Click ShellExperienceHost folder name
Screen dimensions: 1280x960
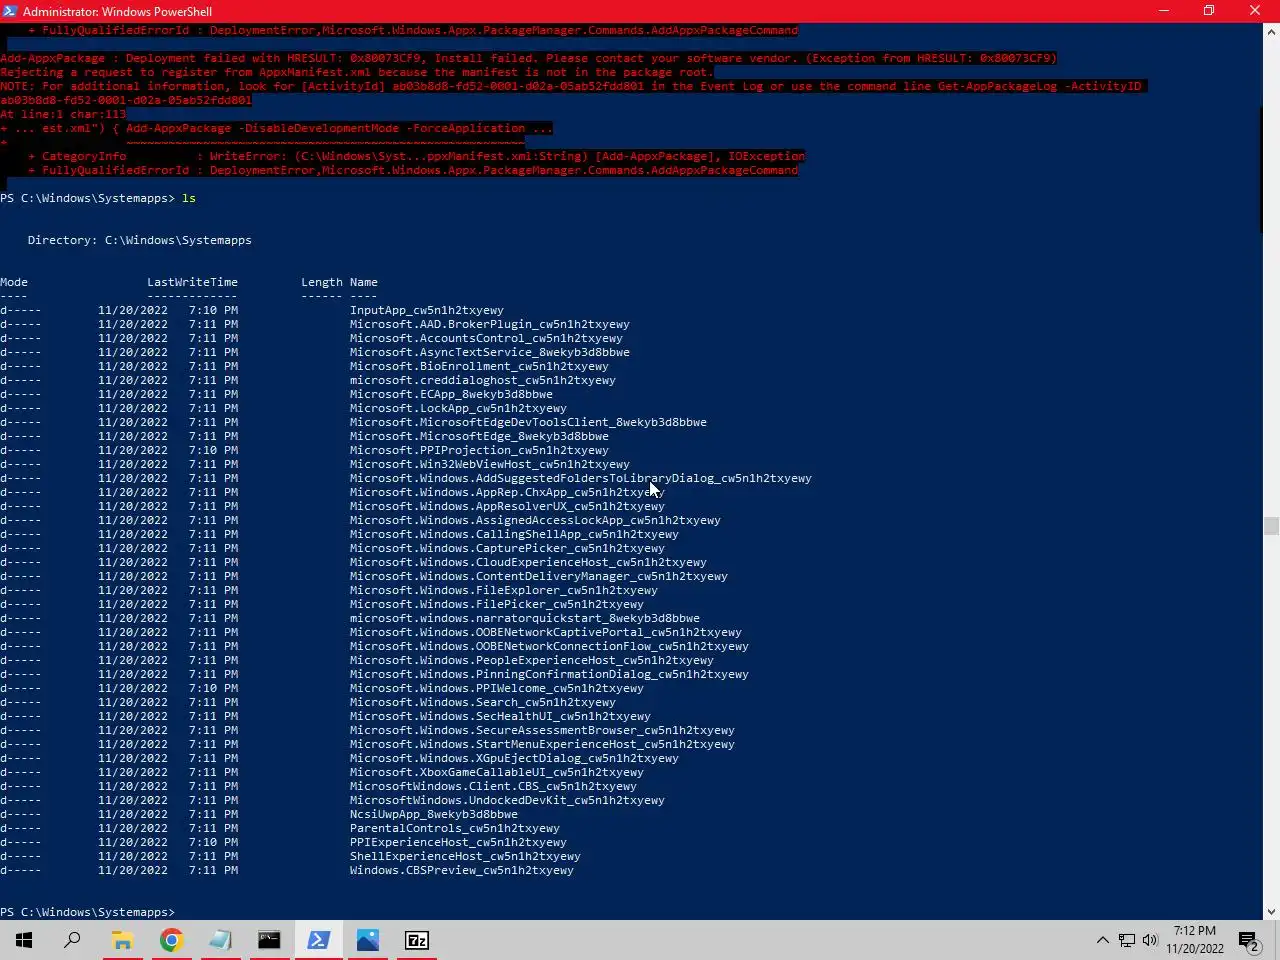tap(465, 856)
